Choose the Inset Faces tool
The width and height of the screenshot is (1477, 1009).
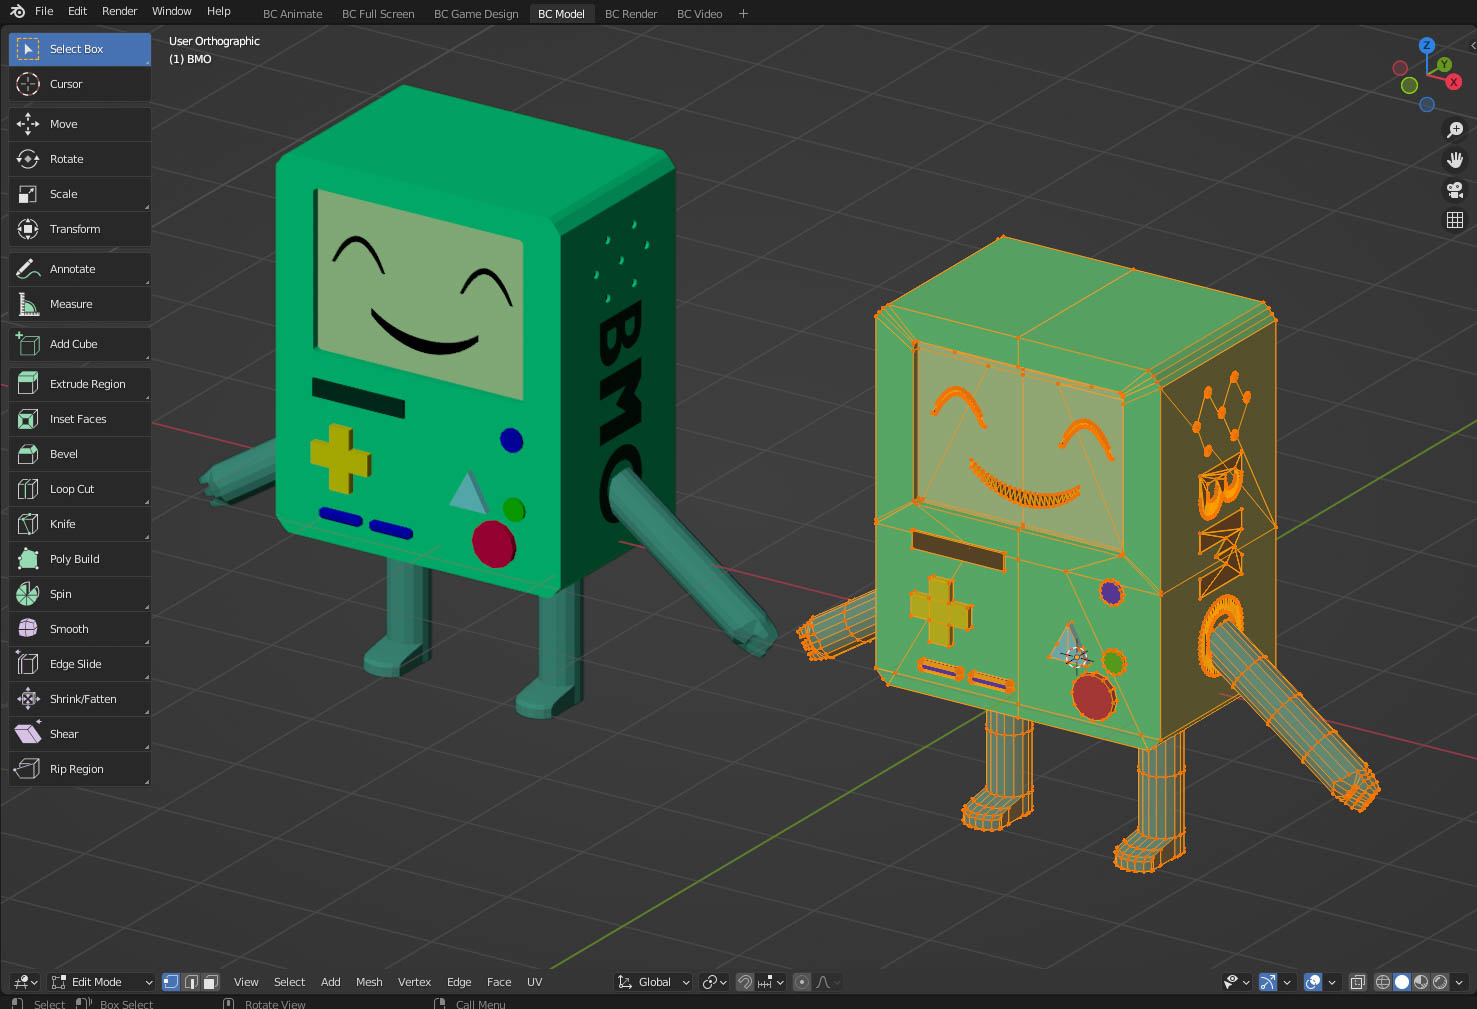[x=80, y=419]
